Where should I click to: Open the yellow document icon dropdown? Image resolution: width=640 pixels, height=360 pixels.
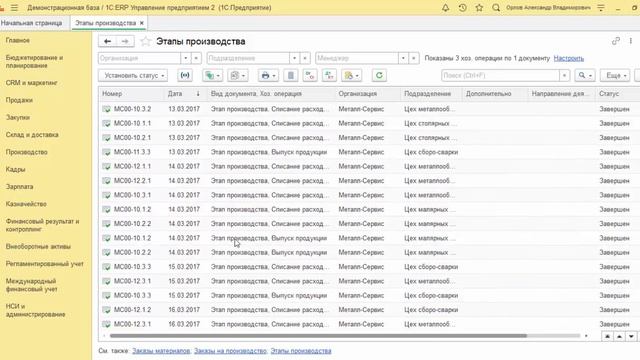[351, 76]
